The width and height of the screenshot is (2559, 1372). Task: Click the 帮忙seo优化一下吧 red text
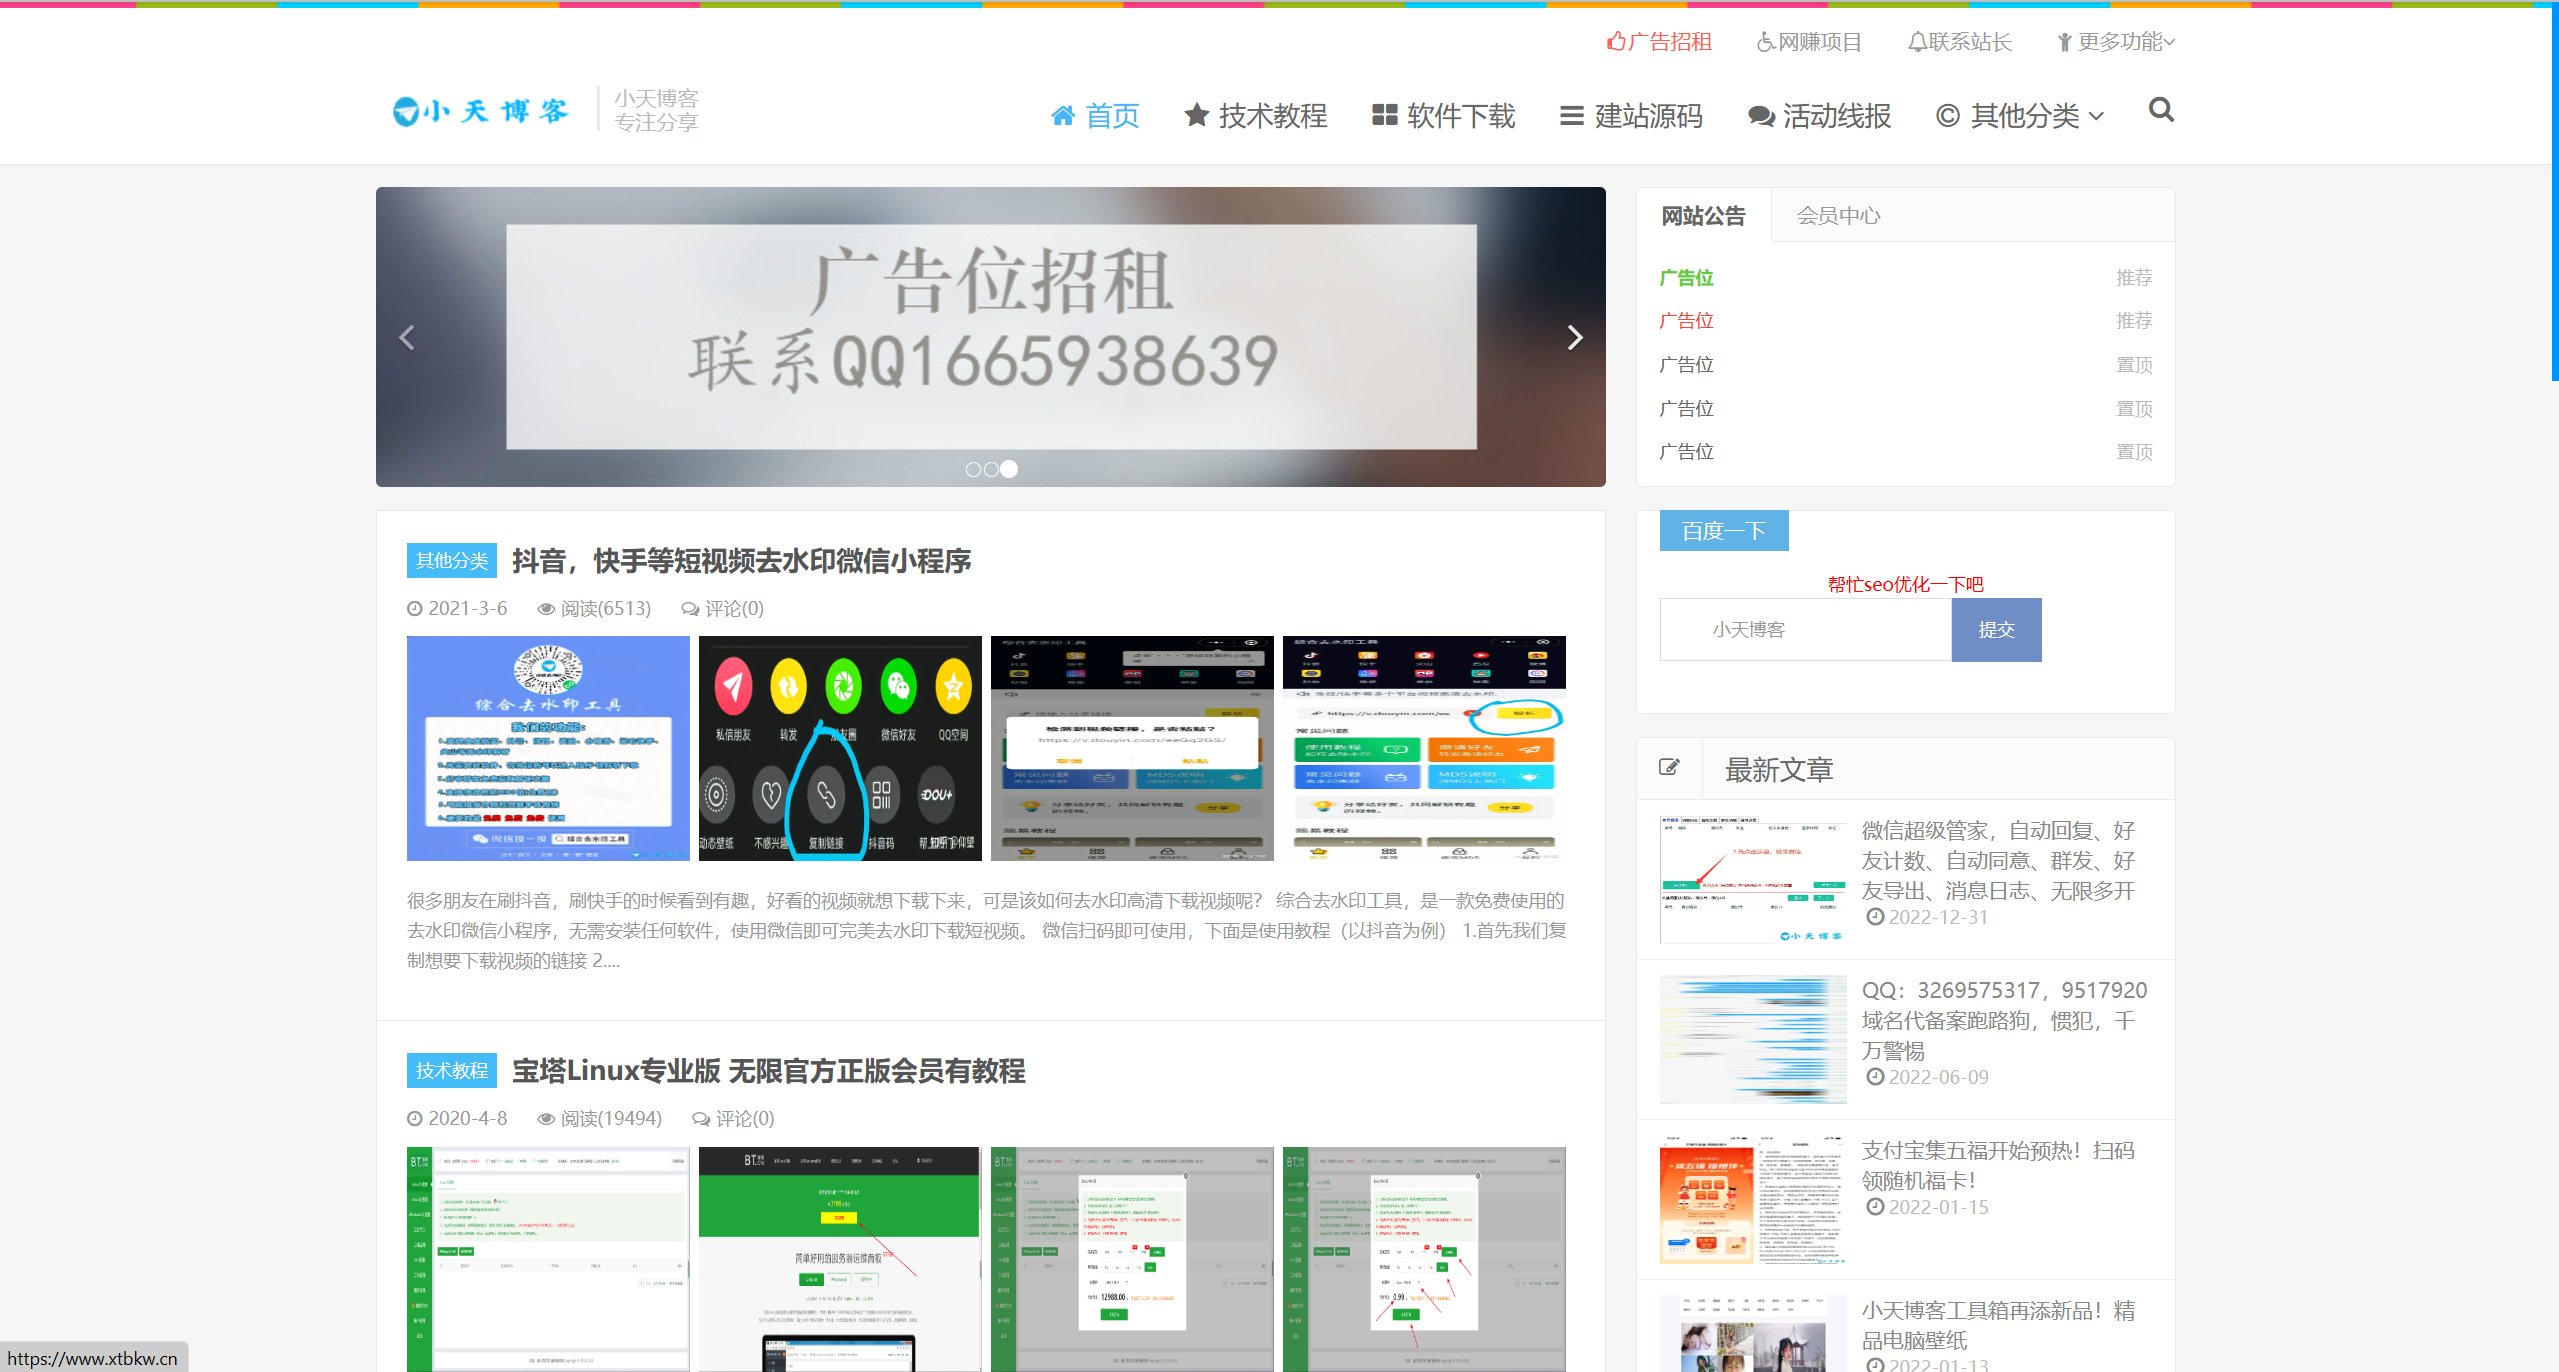coord(1905,585)
